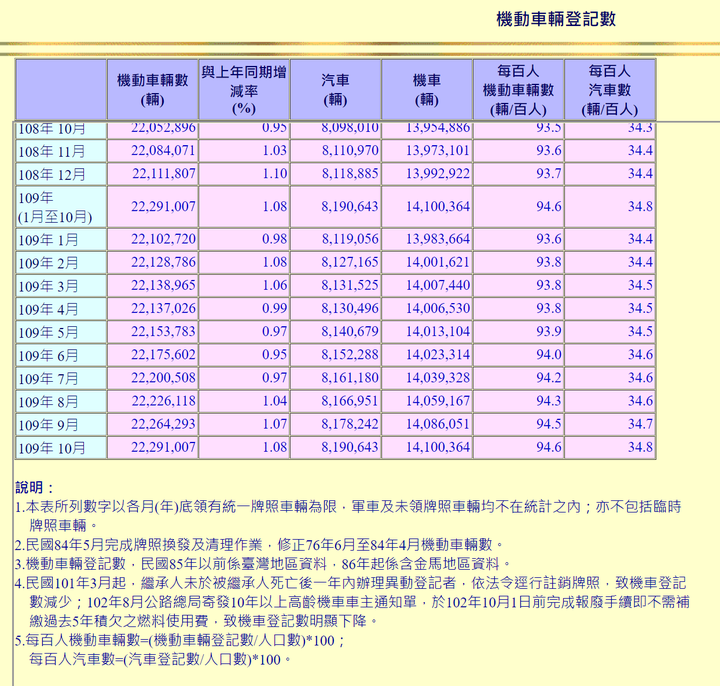This screenshot has height=686, width=720.
Task: Select the 機車(輛) column header
Action: 427,90
